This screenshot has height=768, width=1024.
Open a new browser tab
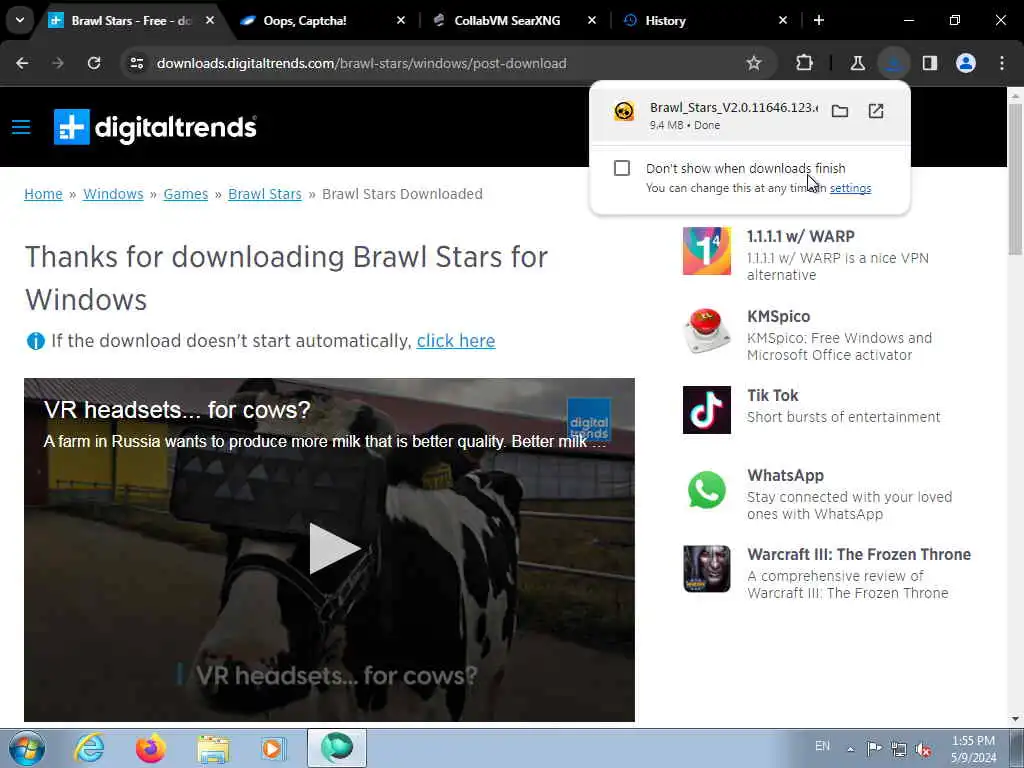(819, 21)
